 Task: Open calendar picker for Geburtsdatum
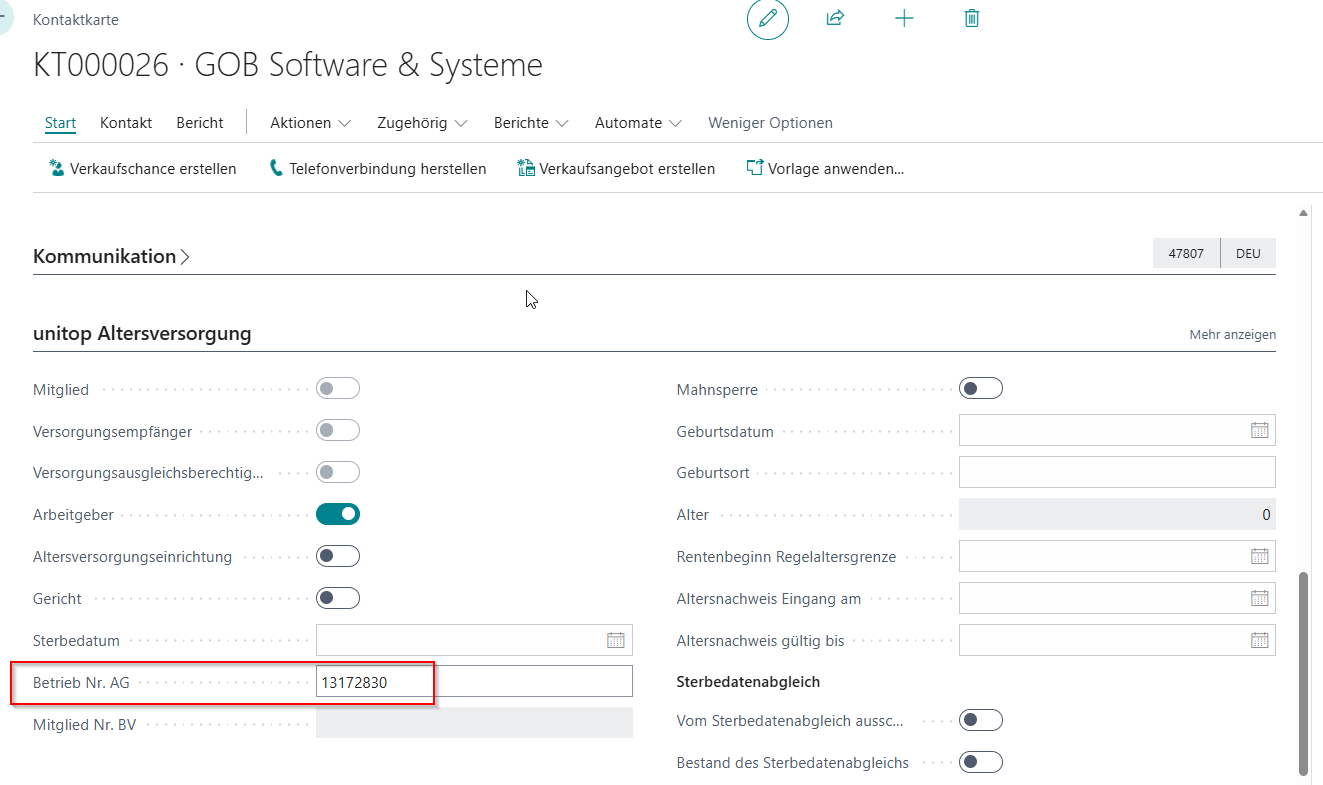tap(1259, 431)
